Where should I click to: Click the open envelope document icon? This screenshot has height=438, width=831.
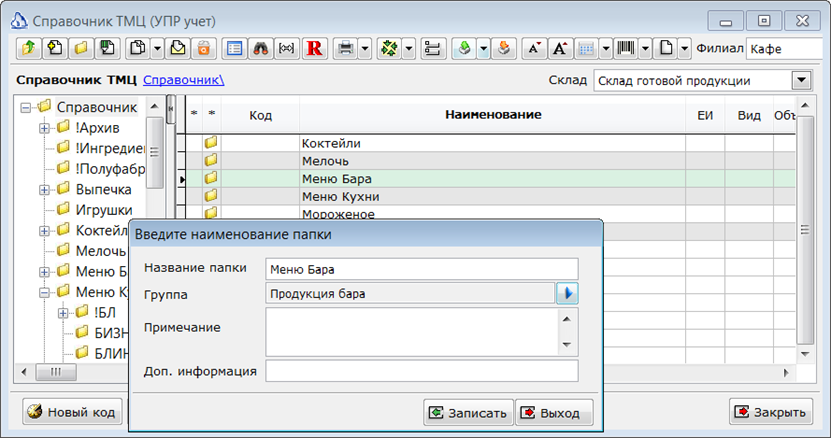click(178, 49)
